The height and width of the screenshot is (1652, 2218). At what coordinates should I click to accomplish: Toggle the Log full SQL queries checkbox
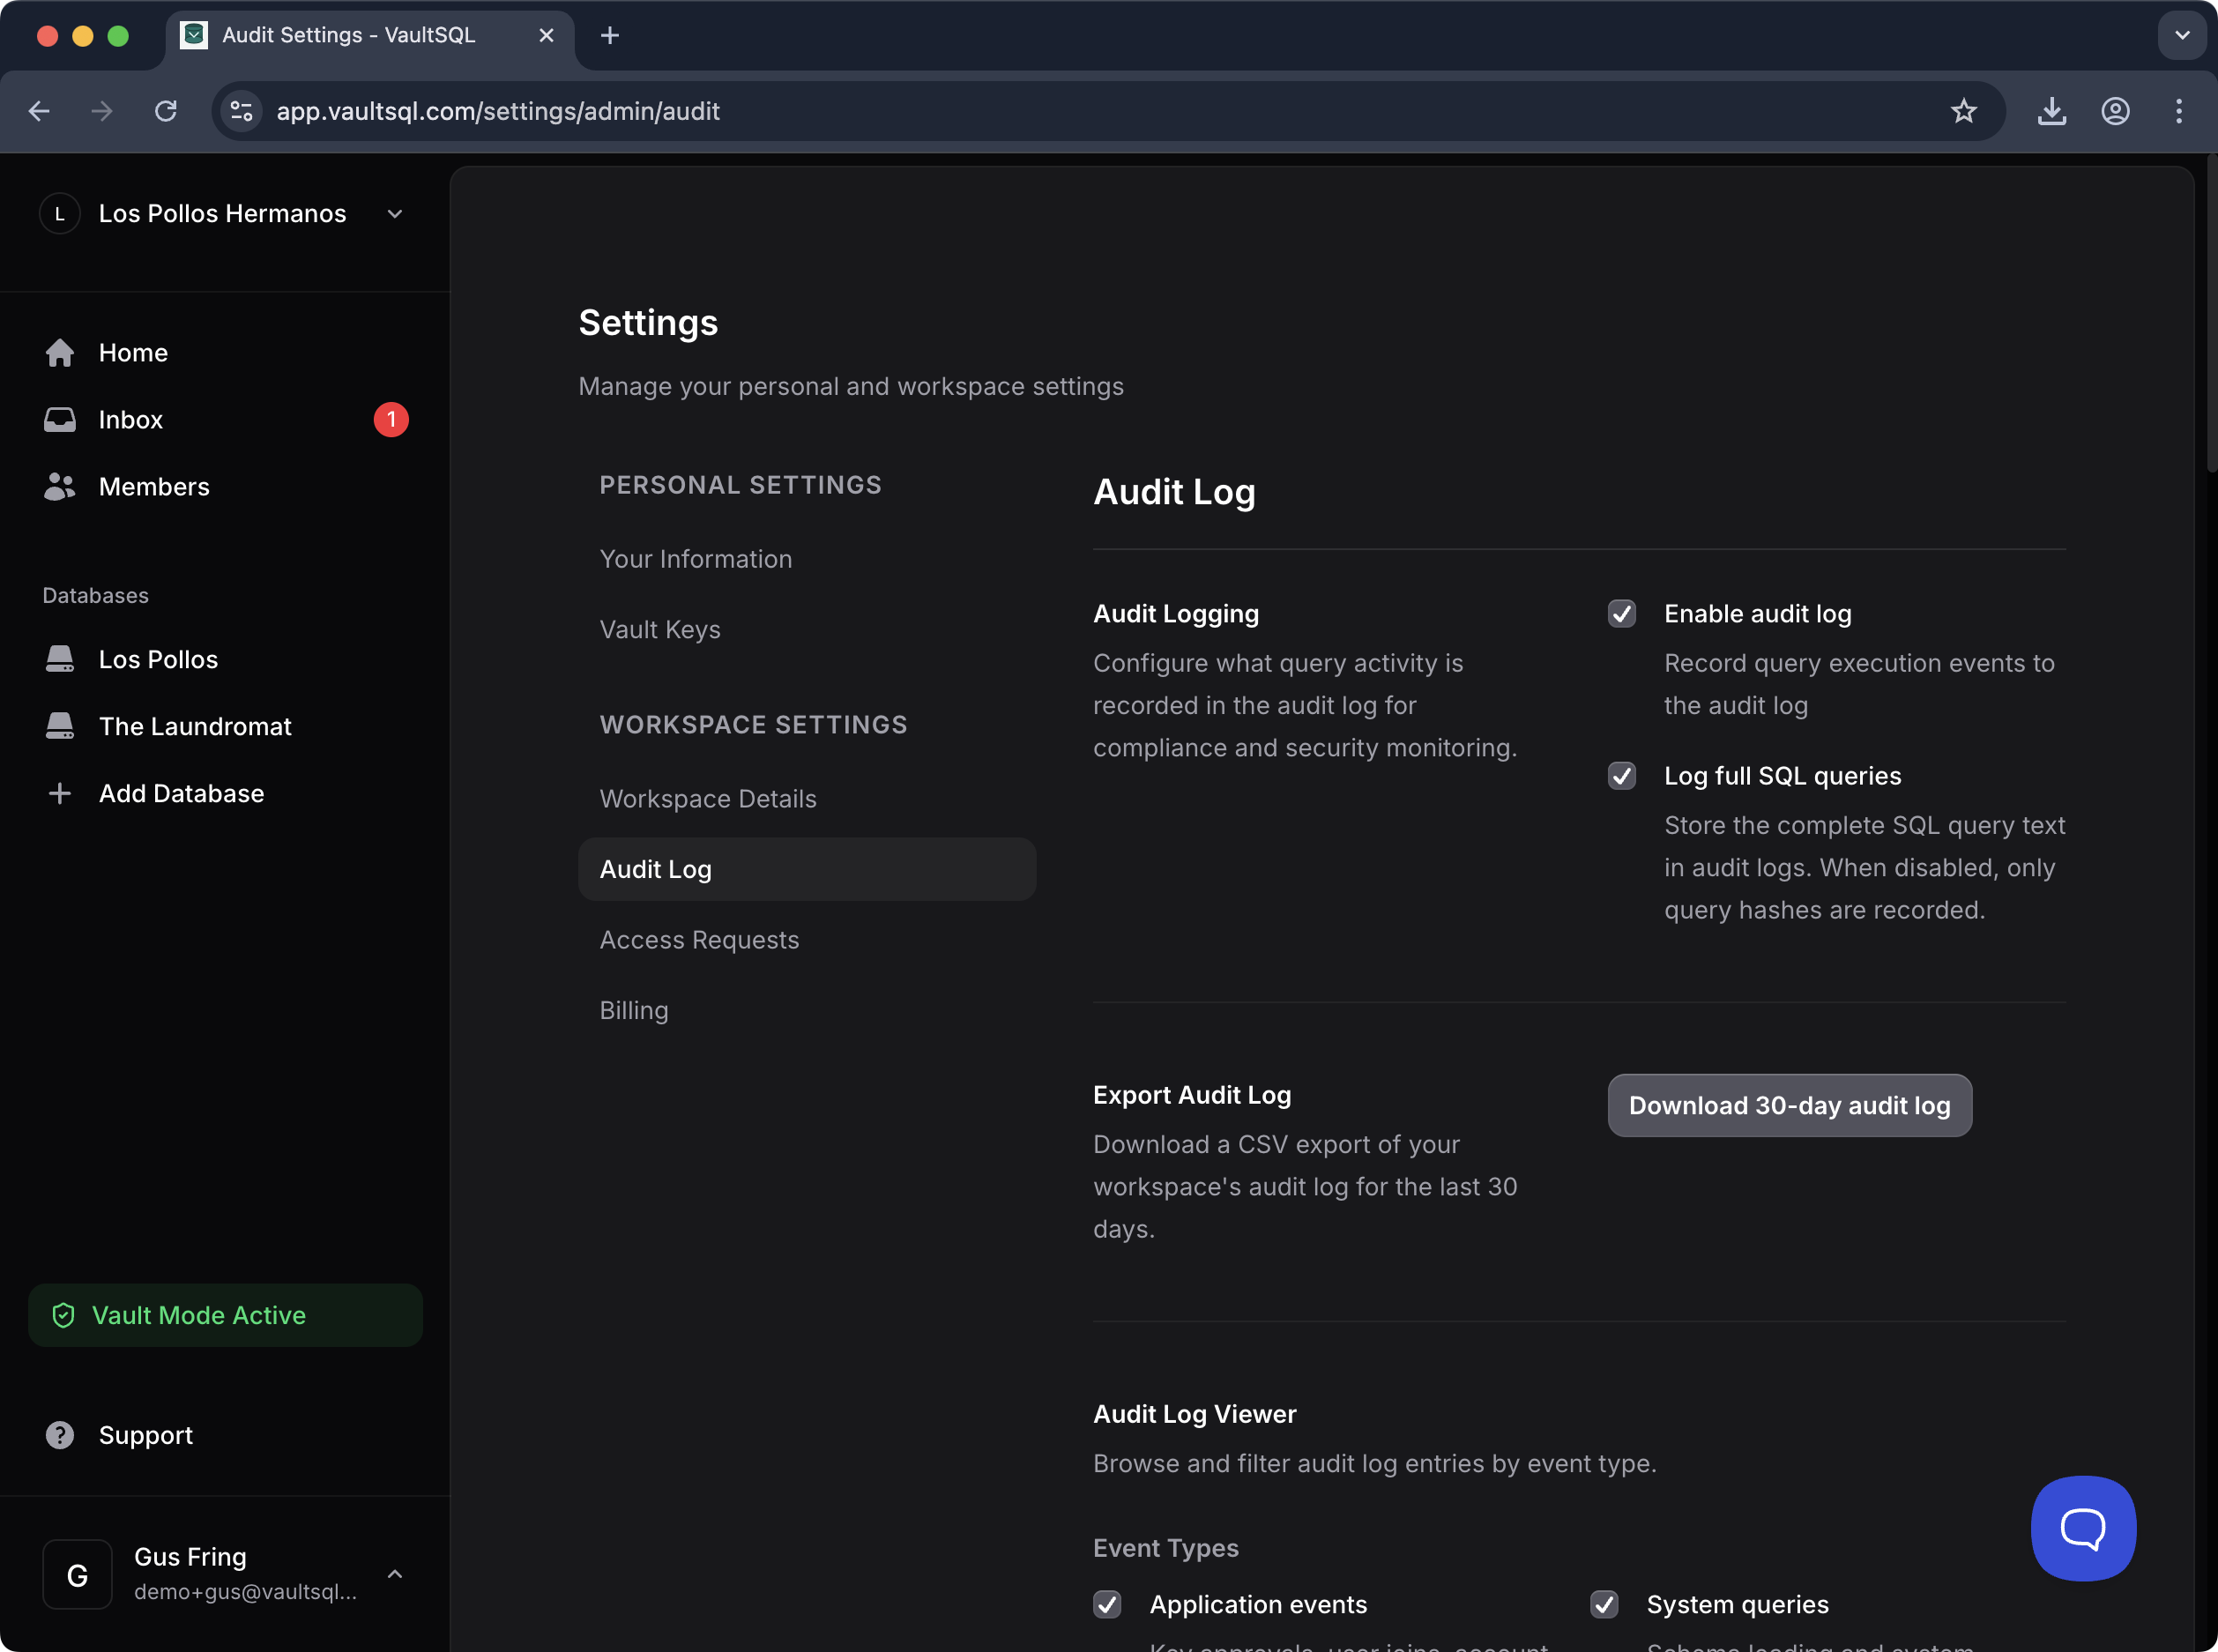click(1622, 776)
